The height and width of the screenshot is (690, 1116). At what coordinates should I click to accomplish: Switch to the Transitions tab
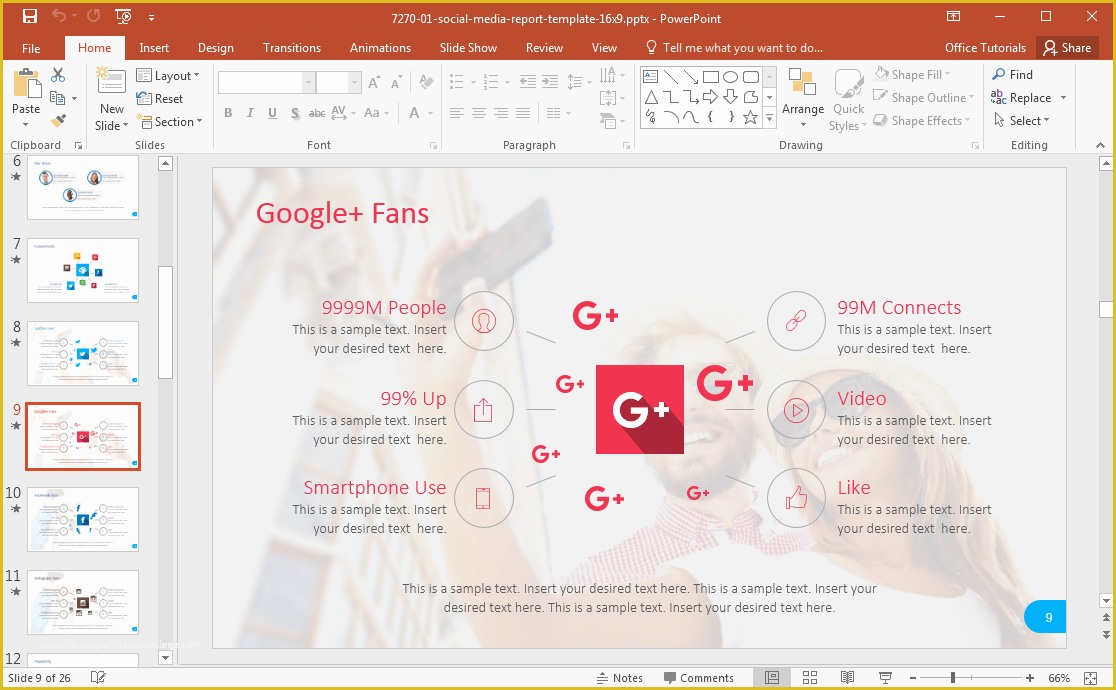[292, 48]
